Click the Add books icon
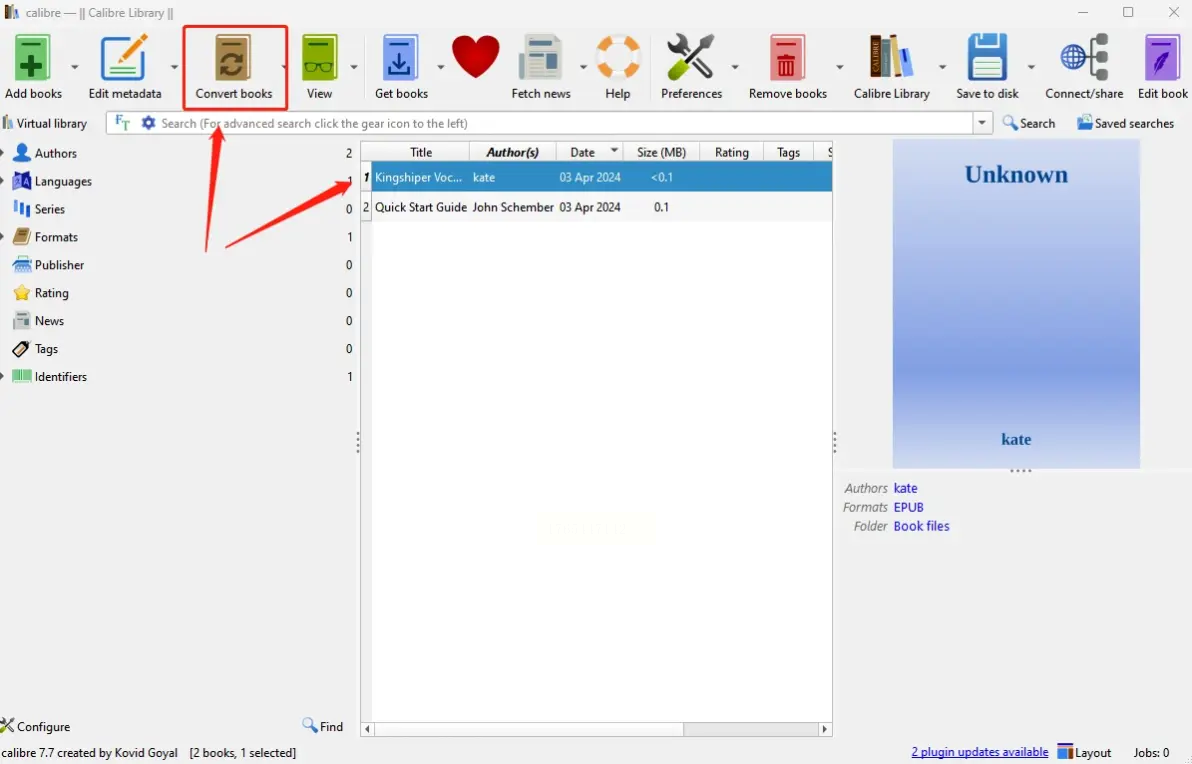The width and height of the screenshot is (1192, 764). 31,59
